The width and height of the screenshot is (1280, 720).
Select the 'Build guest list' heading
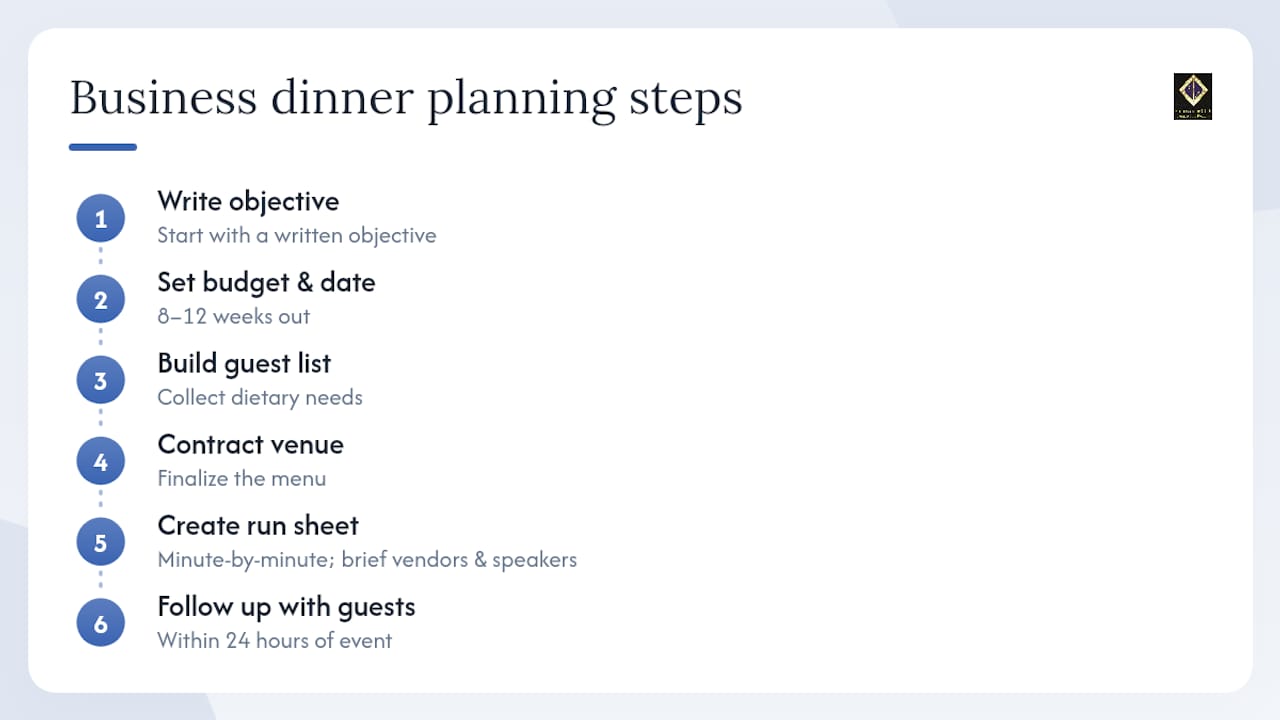point(244,363)
